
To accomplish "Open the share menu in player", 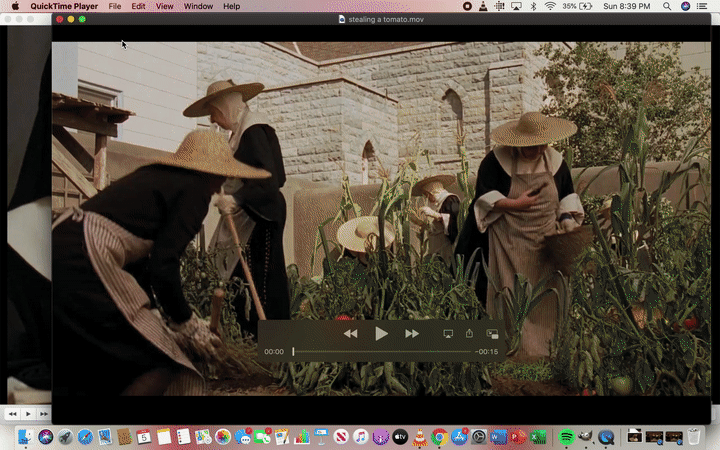I will 470,334.
